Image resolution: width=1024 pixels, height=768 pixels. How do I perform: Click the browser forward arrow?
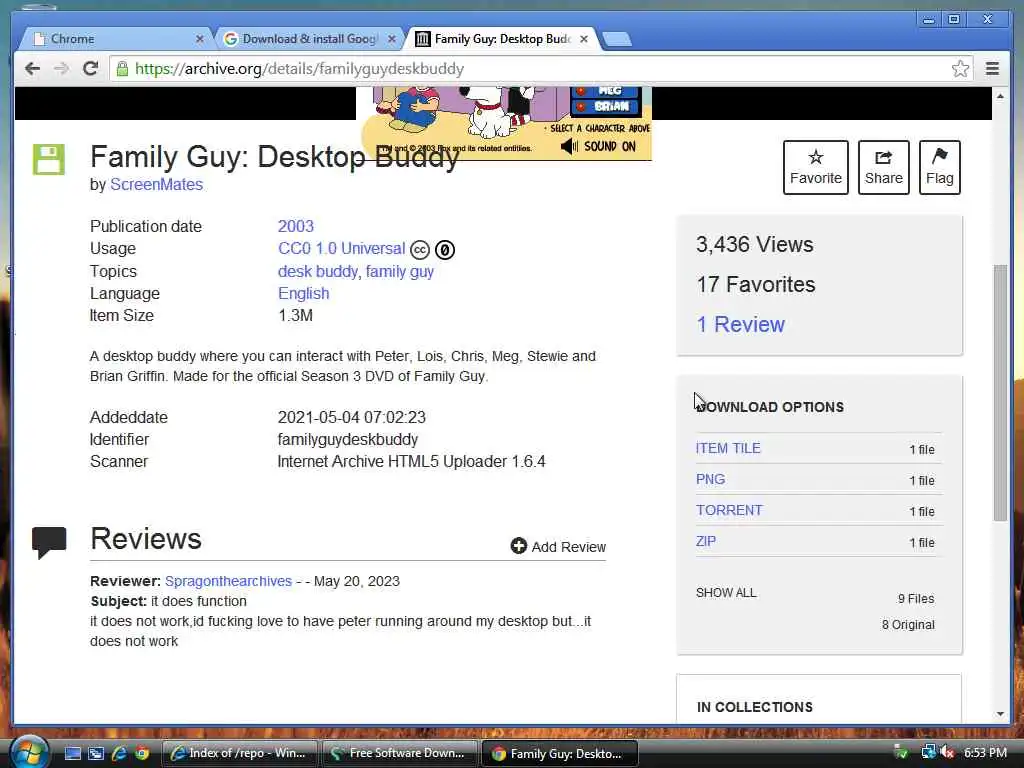61,69
